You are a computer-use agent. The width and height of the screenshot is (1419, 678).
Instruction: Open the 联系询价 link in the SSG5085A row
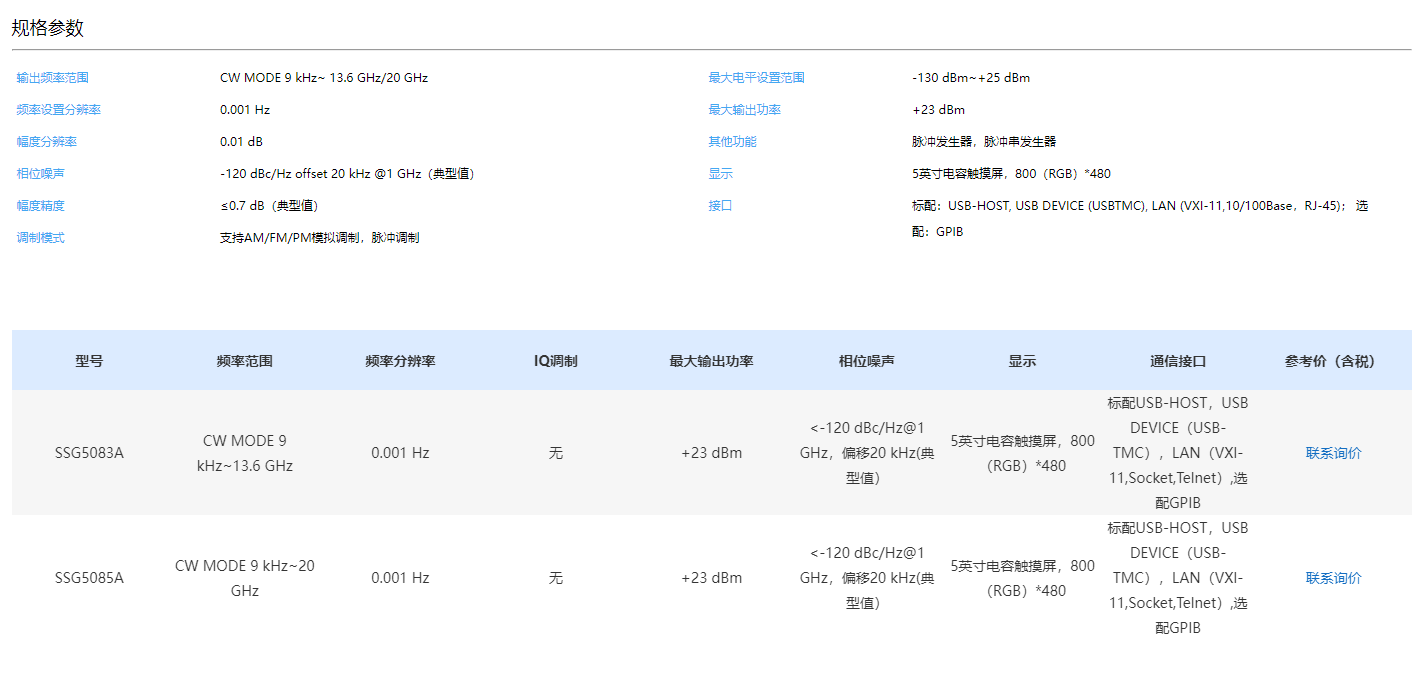pos(1333,578)
